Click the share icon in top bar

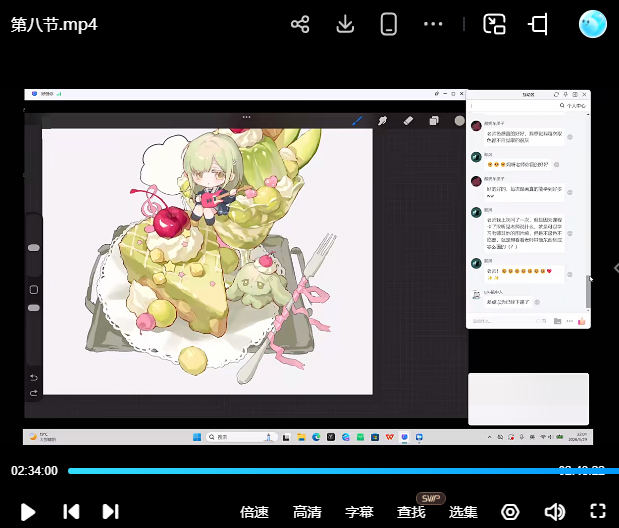[x=300, y=25]
